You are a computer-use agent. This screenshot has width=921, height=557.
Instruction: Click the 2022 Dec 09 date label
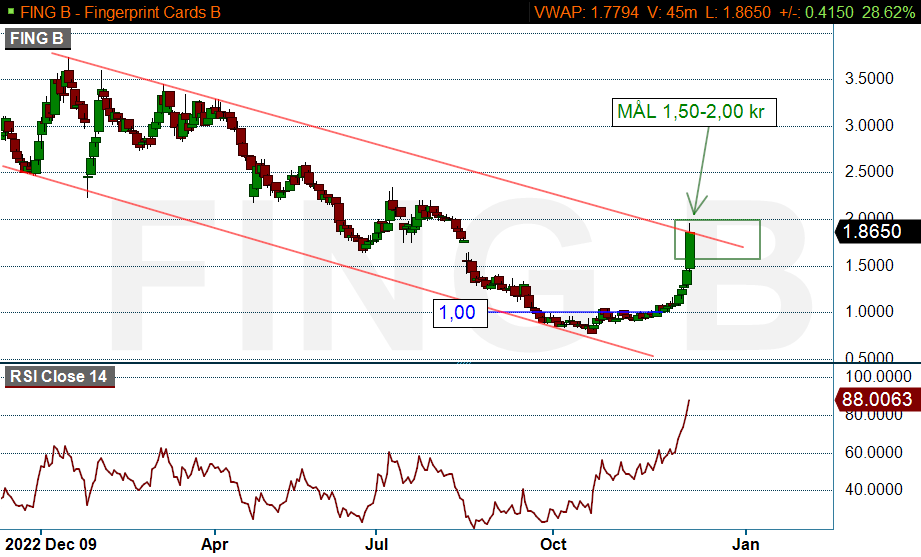51,544
